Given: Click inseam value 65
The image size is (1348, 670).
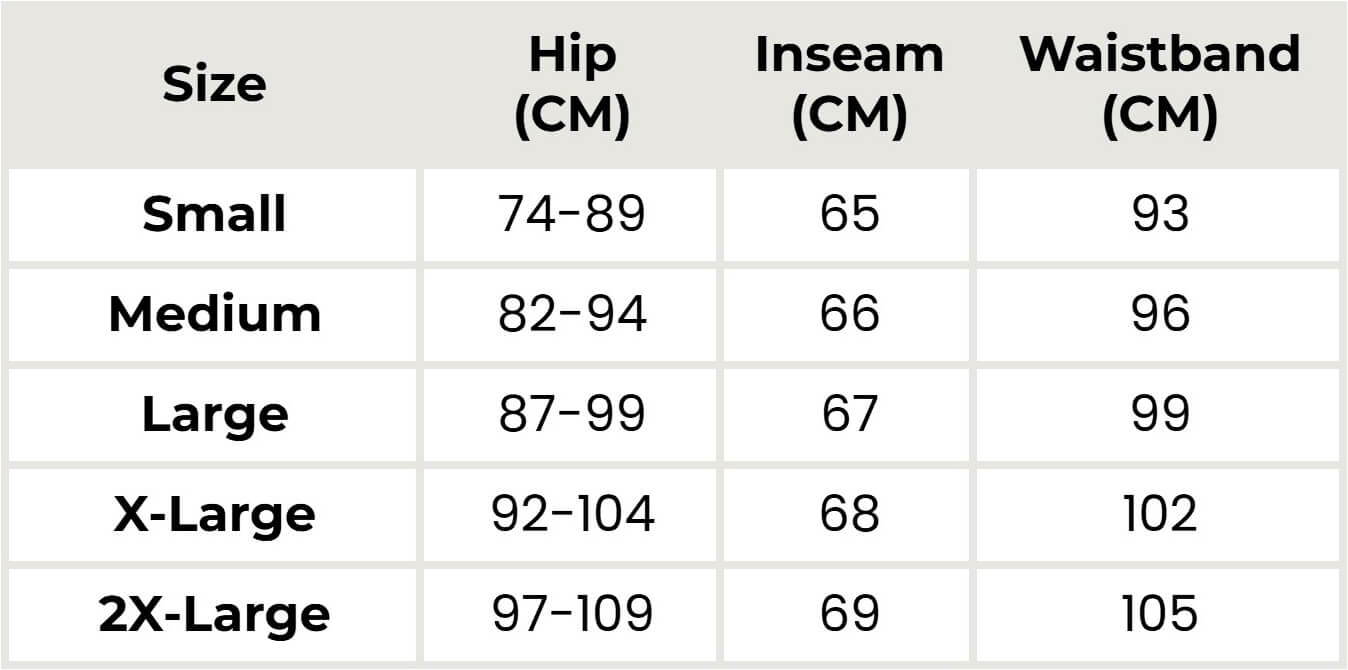Looking at the screenshot, I should 849,214.
